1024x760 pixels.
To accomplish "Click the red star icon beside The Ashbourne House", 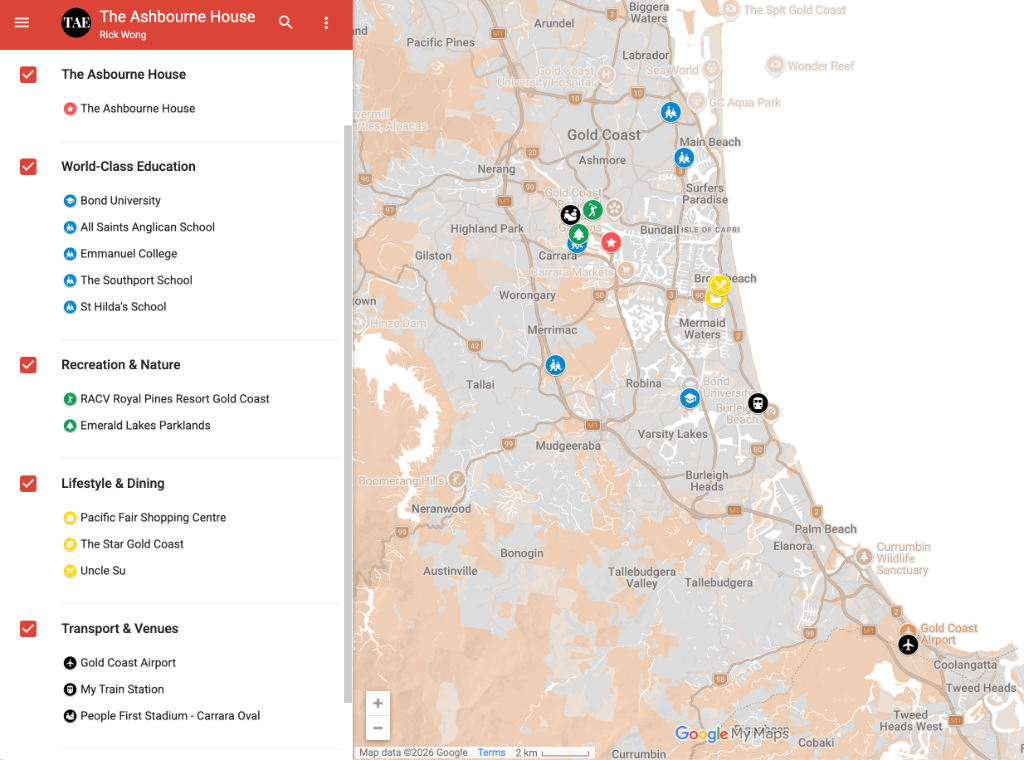I will pos(70,109).
